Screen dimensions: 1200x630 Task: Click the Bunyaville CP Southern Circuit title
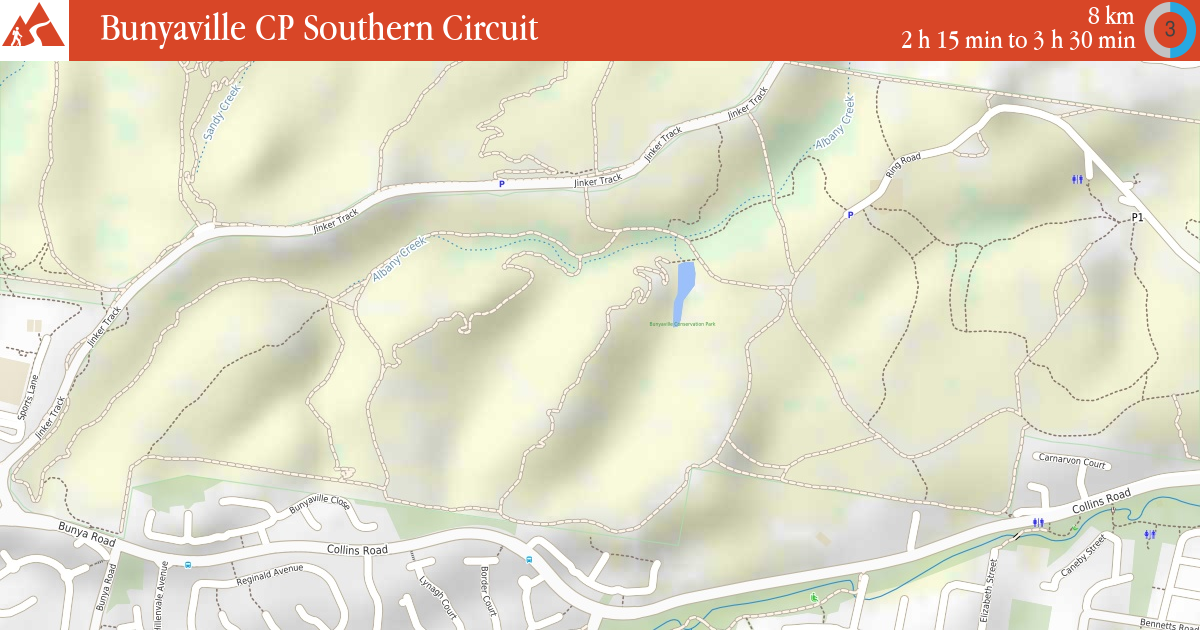click(x=319, y=29)
